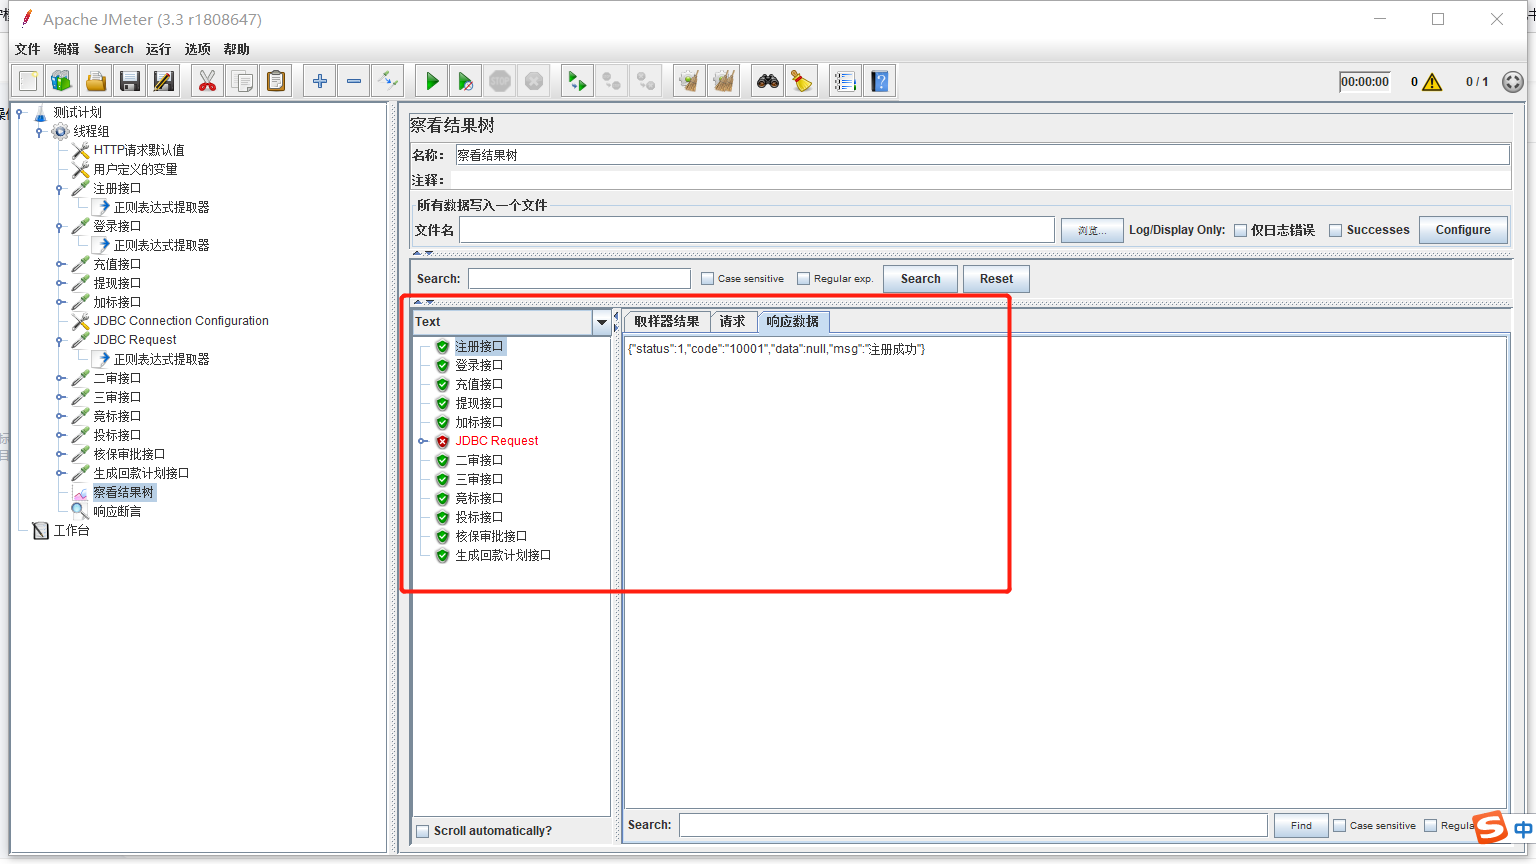Expand the JDBC Request result node
1536x864 pixels.
point(423,441)
